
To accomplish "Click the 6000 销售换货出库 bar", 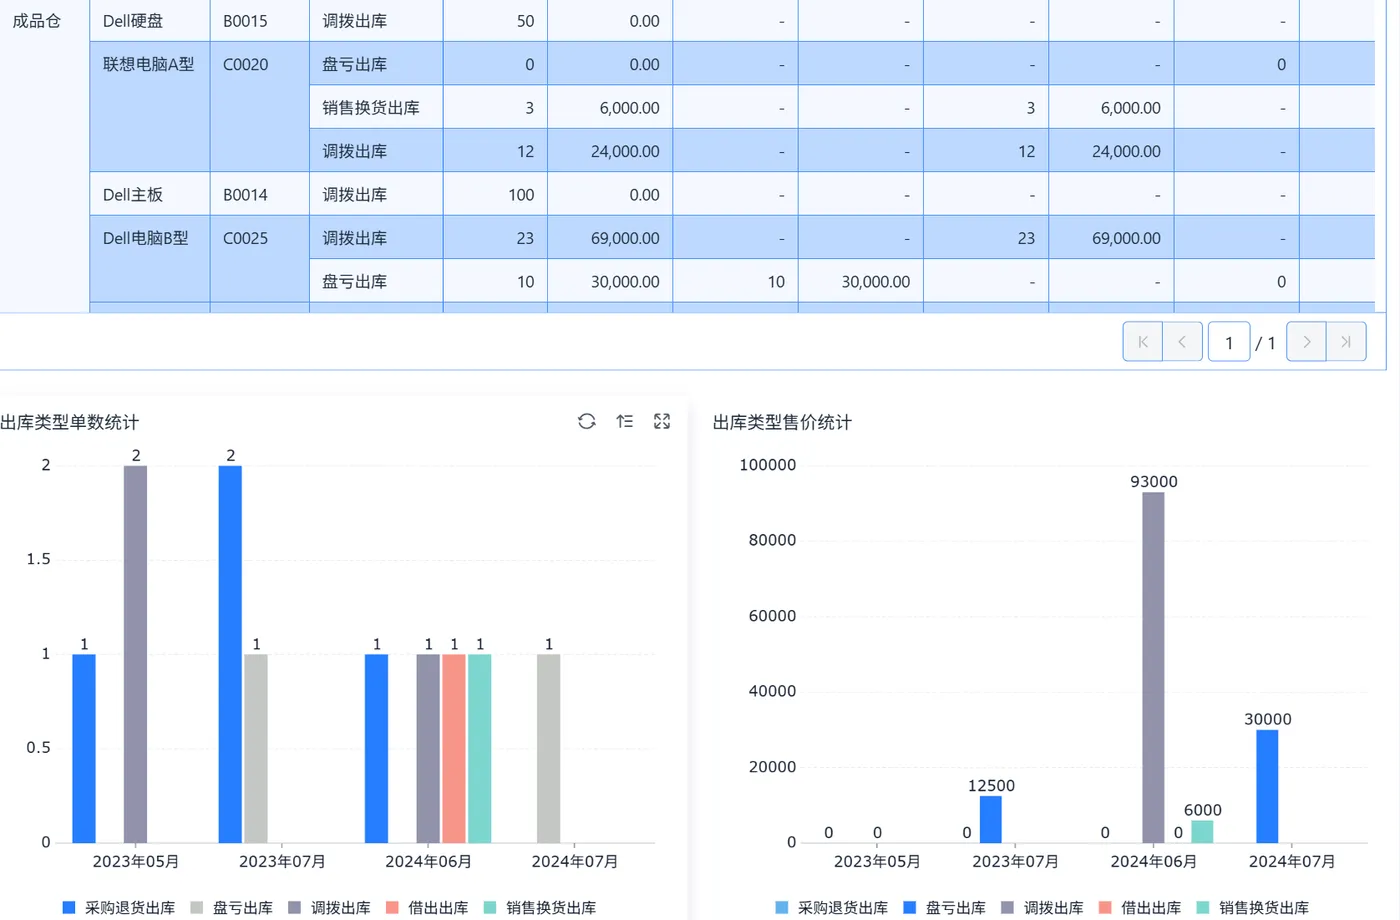I will pyautogui.click(x=1202, y=832).
